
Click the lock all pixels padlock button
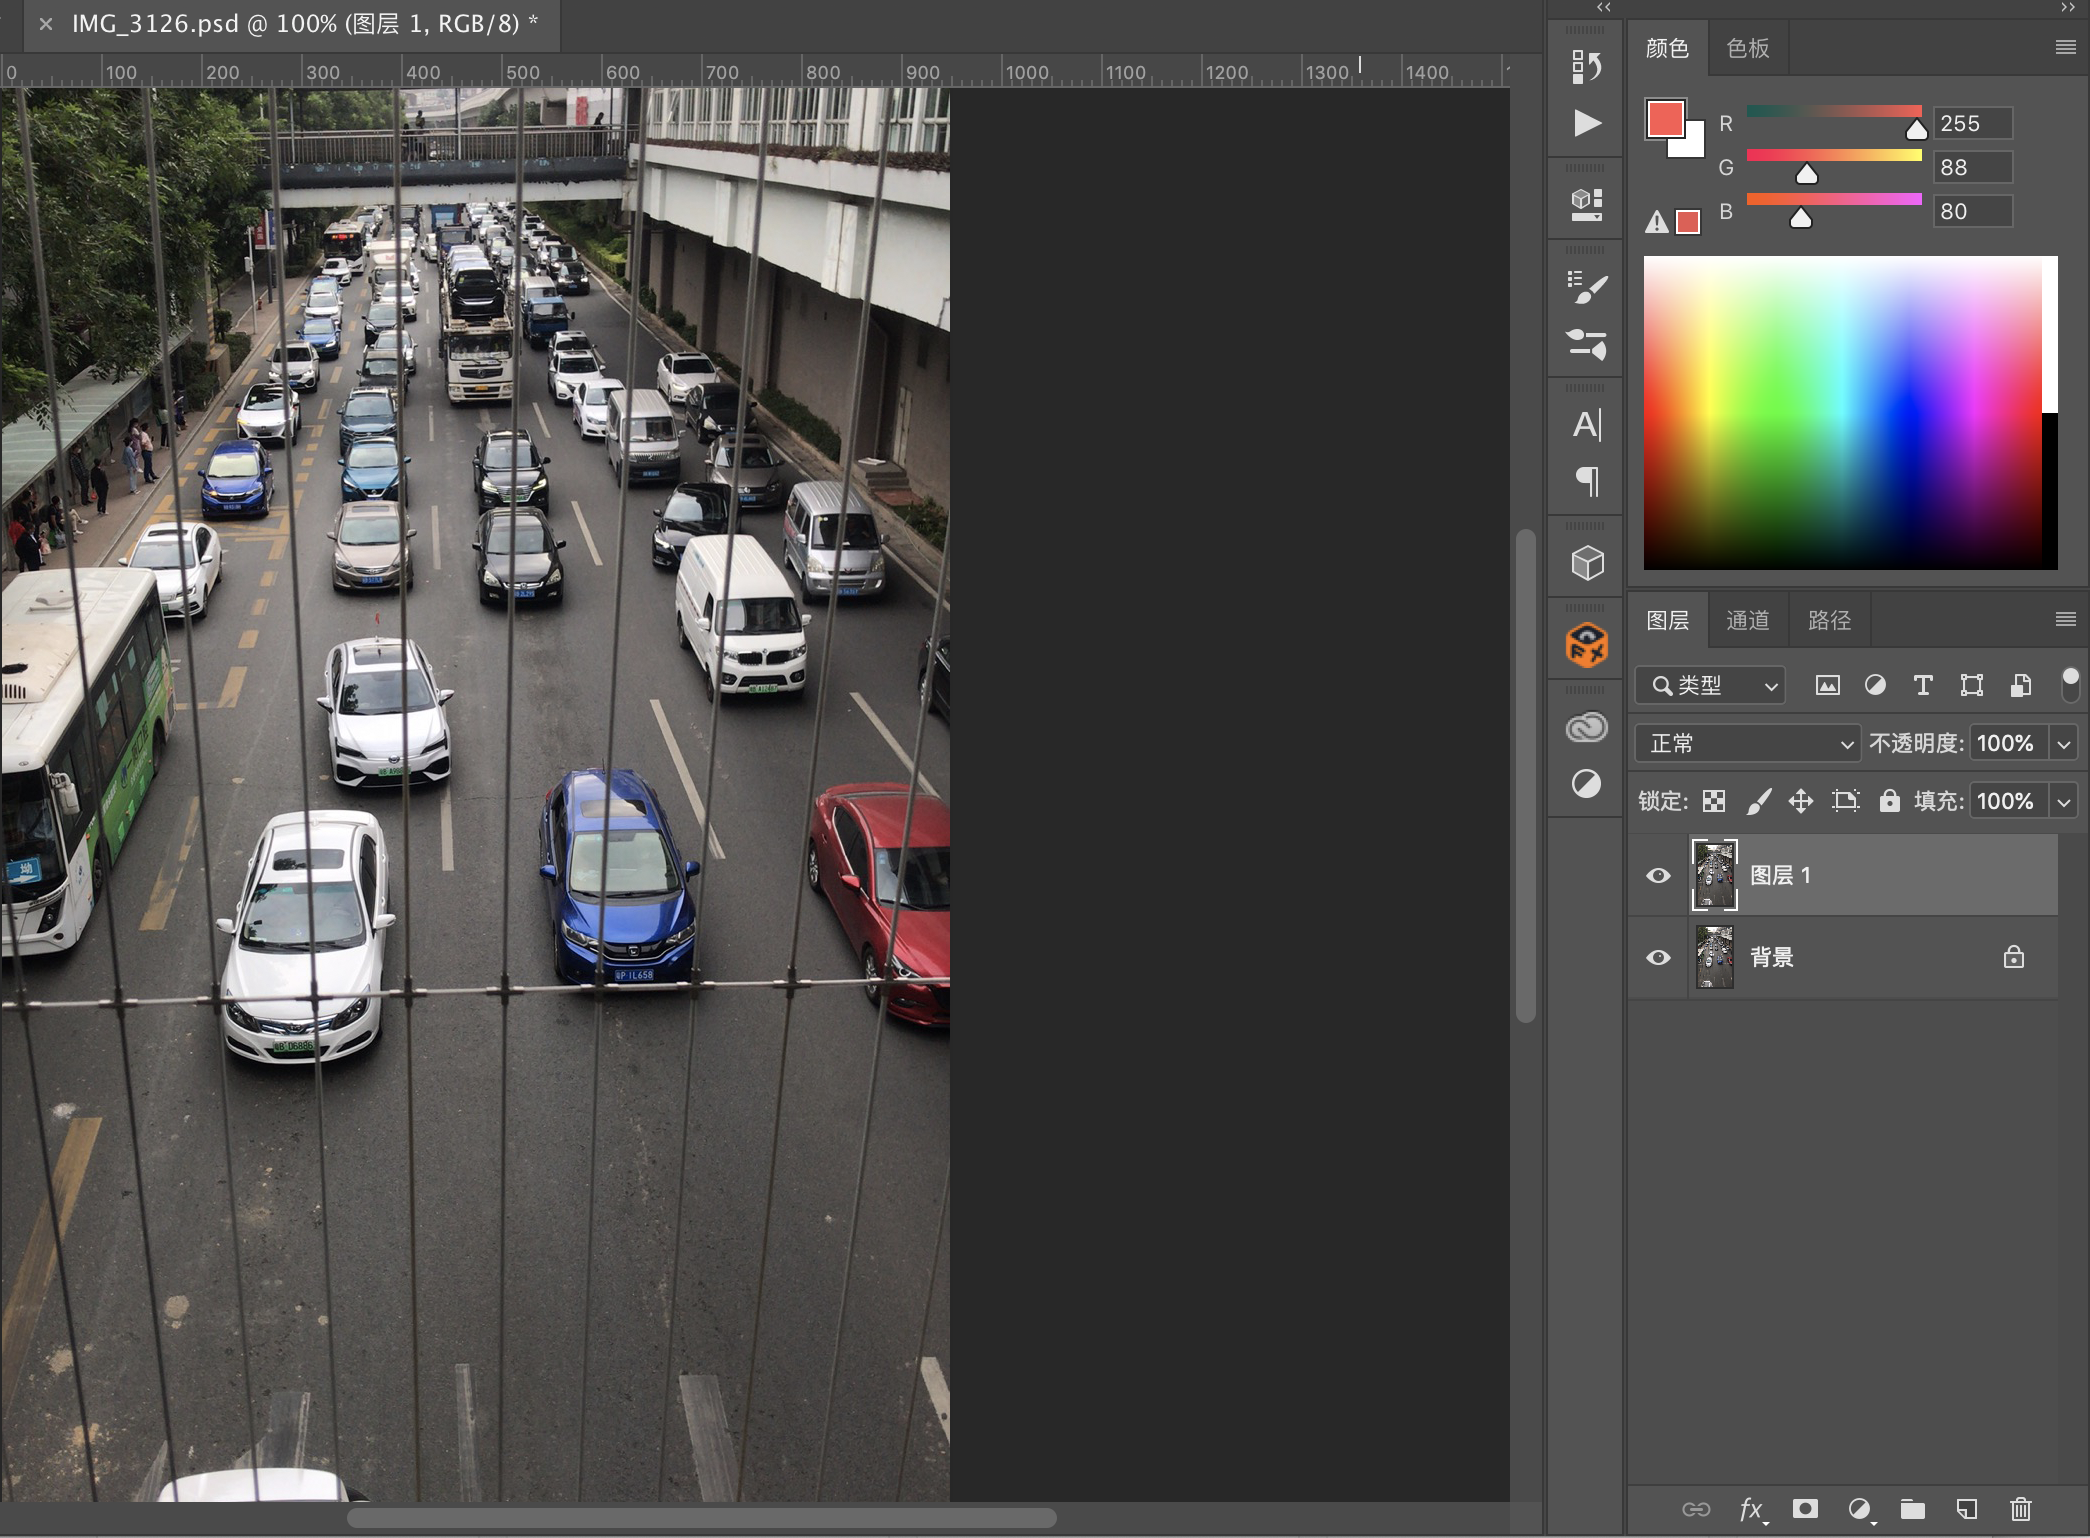point(1888,801)
